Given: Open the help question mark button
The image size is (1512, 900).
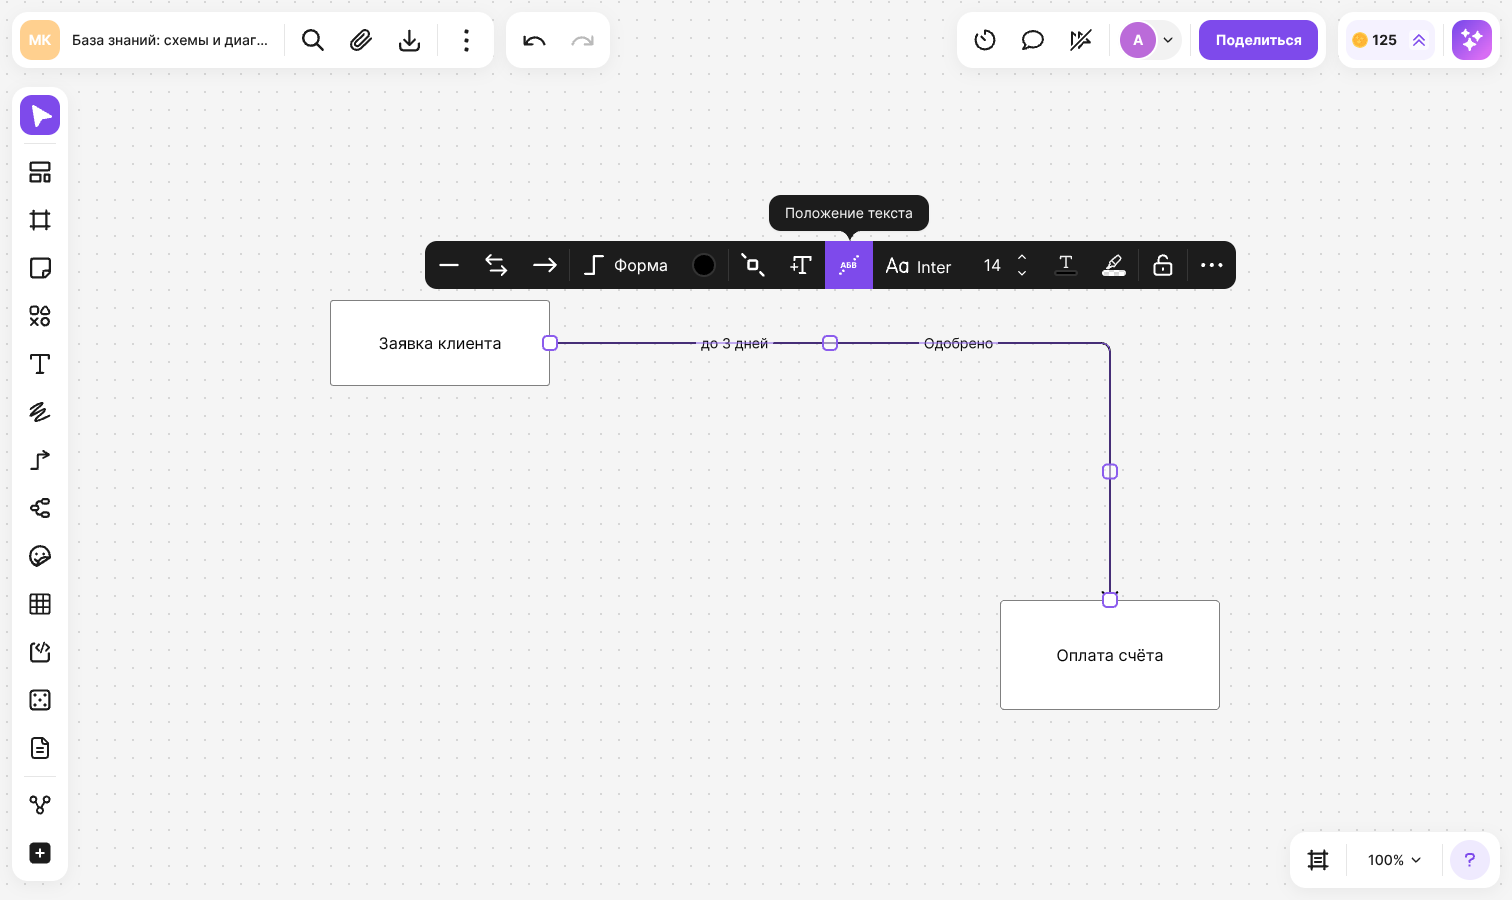Looking at the screenshot, I should (1470, 860).
